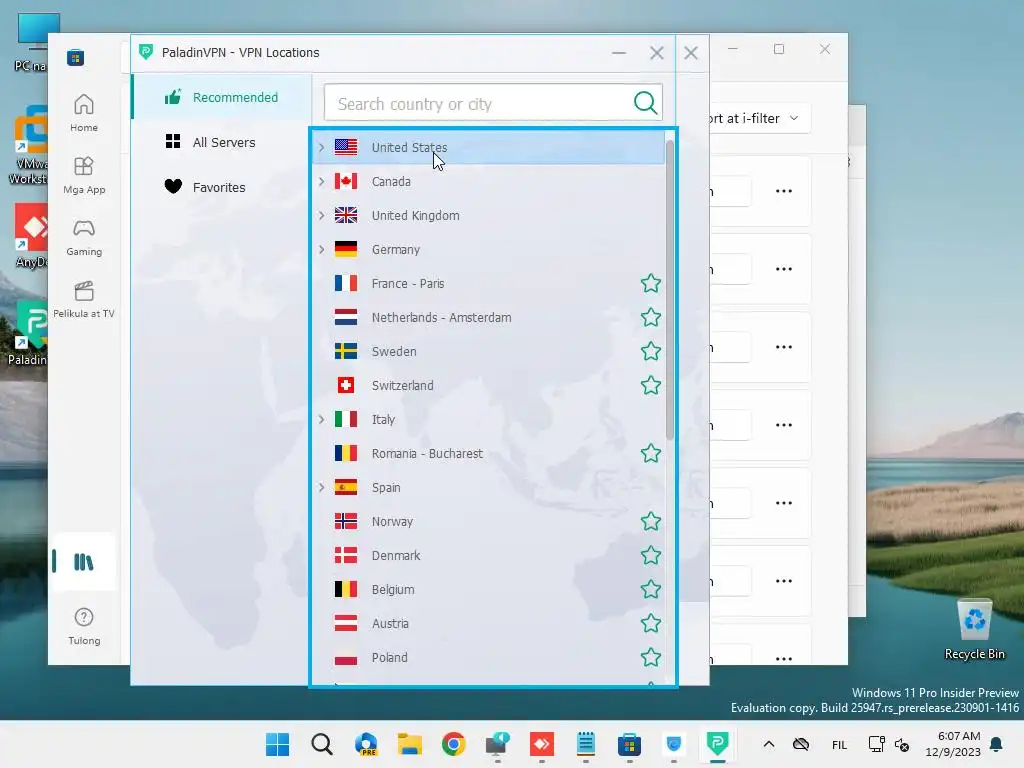1024x768 pixels.
Task: Select the Canada flag icon
Action: point(346,182)
